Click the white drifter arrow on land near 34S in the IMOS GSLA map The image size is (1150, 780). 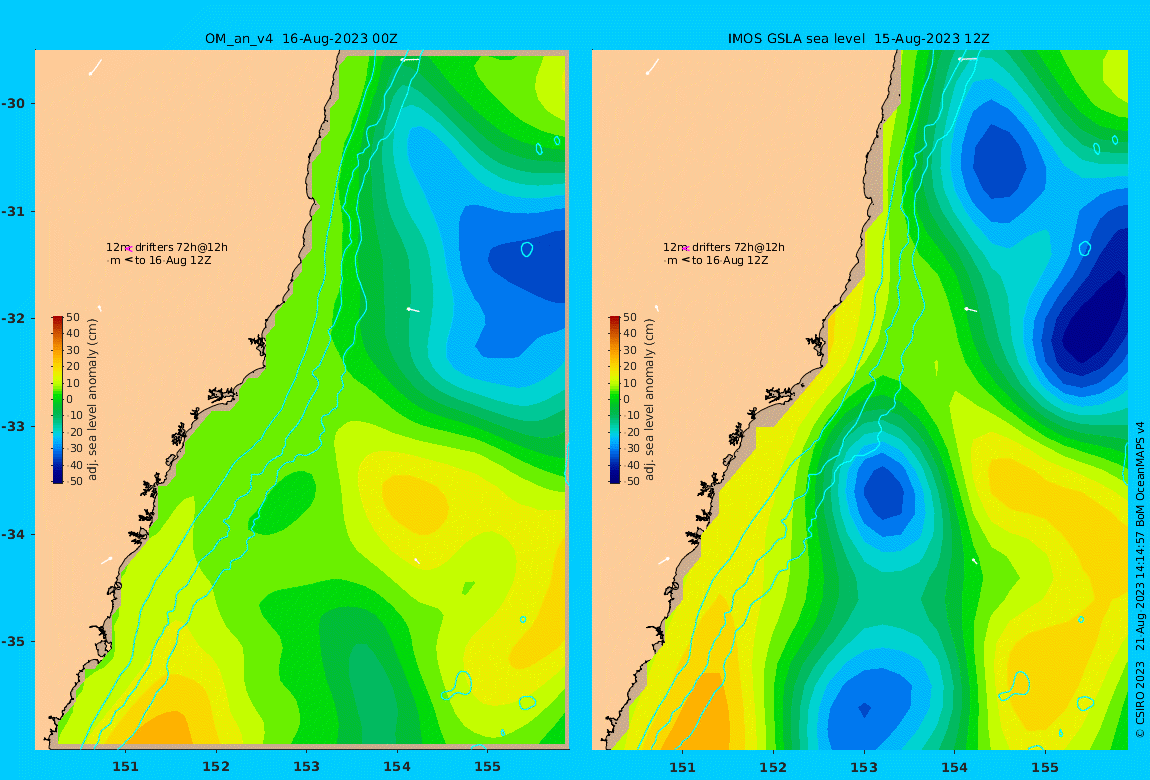click(x=664, y=560)
